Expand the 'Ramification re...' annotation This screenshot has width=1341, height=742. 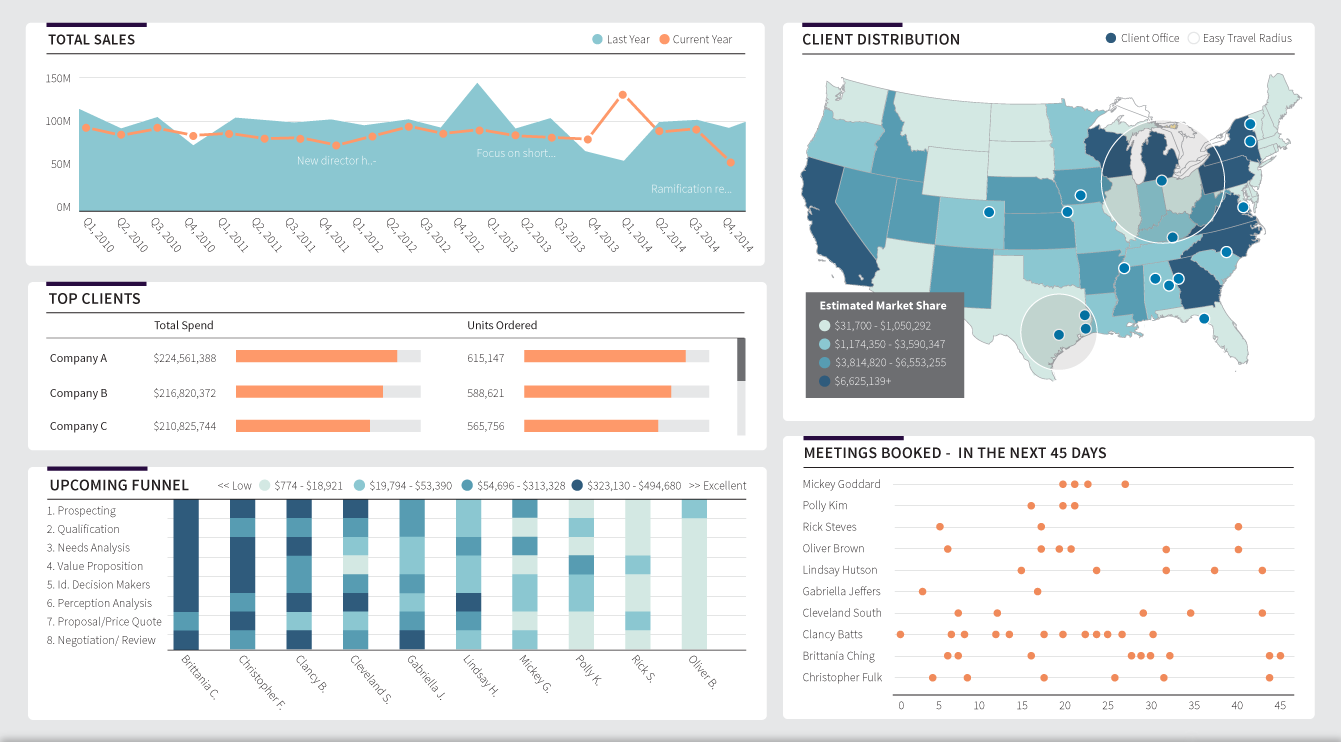point(691,189)
